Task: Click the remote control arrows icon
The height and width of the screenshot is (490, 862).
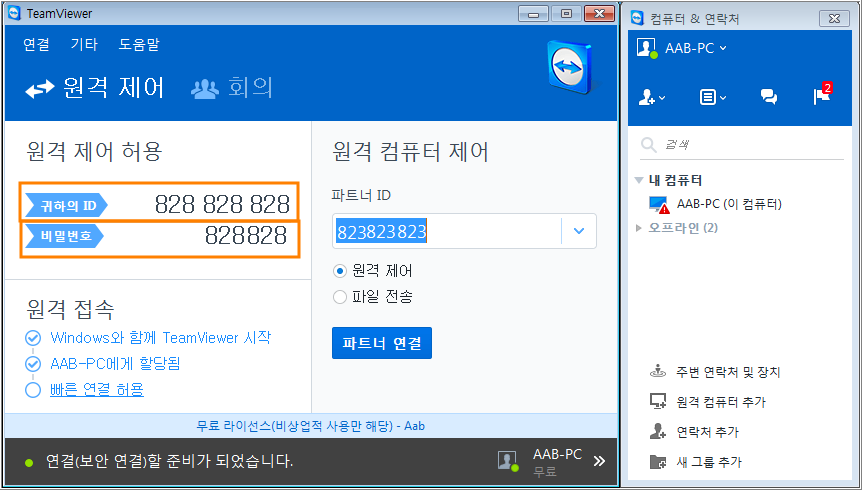Action: (40, 89)
